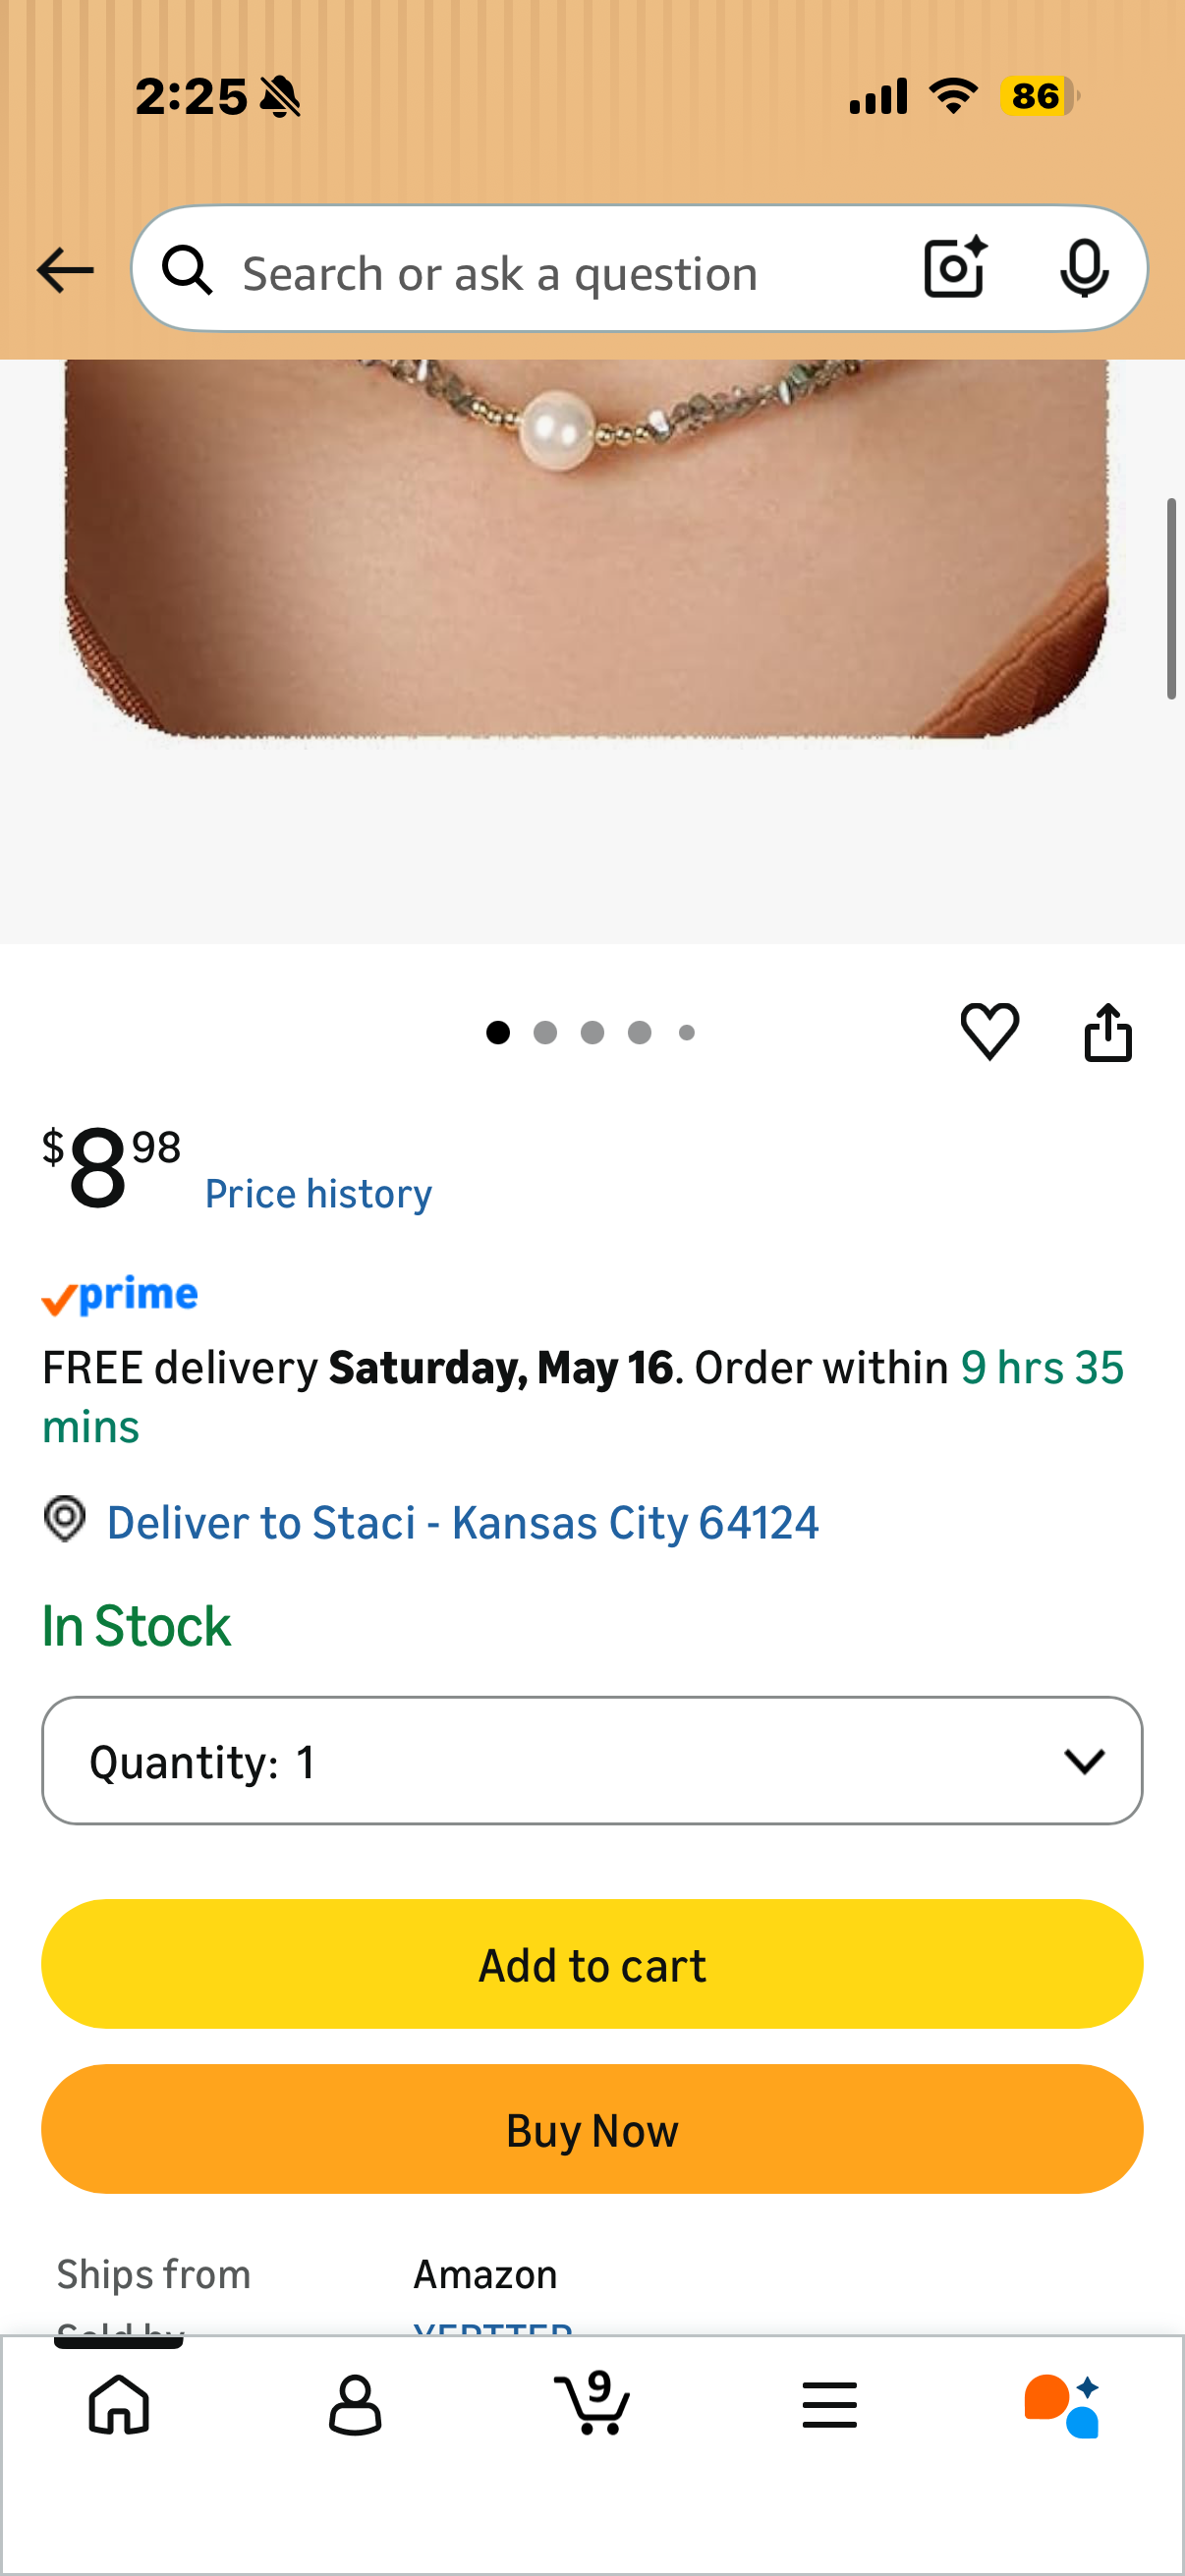Viewport: 1185px width, 2576px height.
Task: Tap the share icon
Action: [1108, 1031]
